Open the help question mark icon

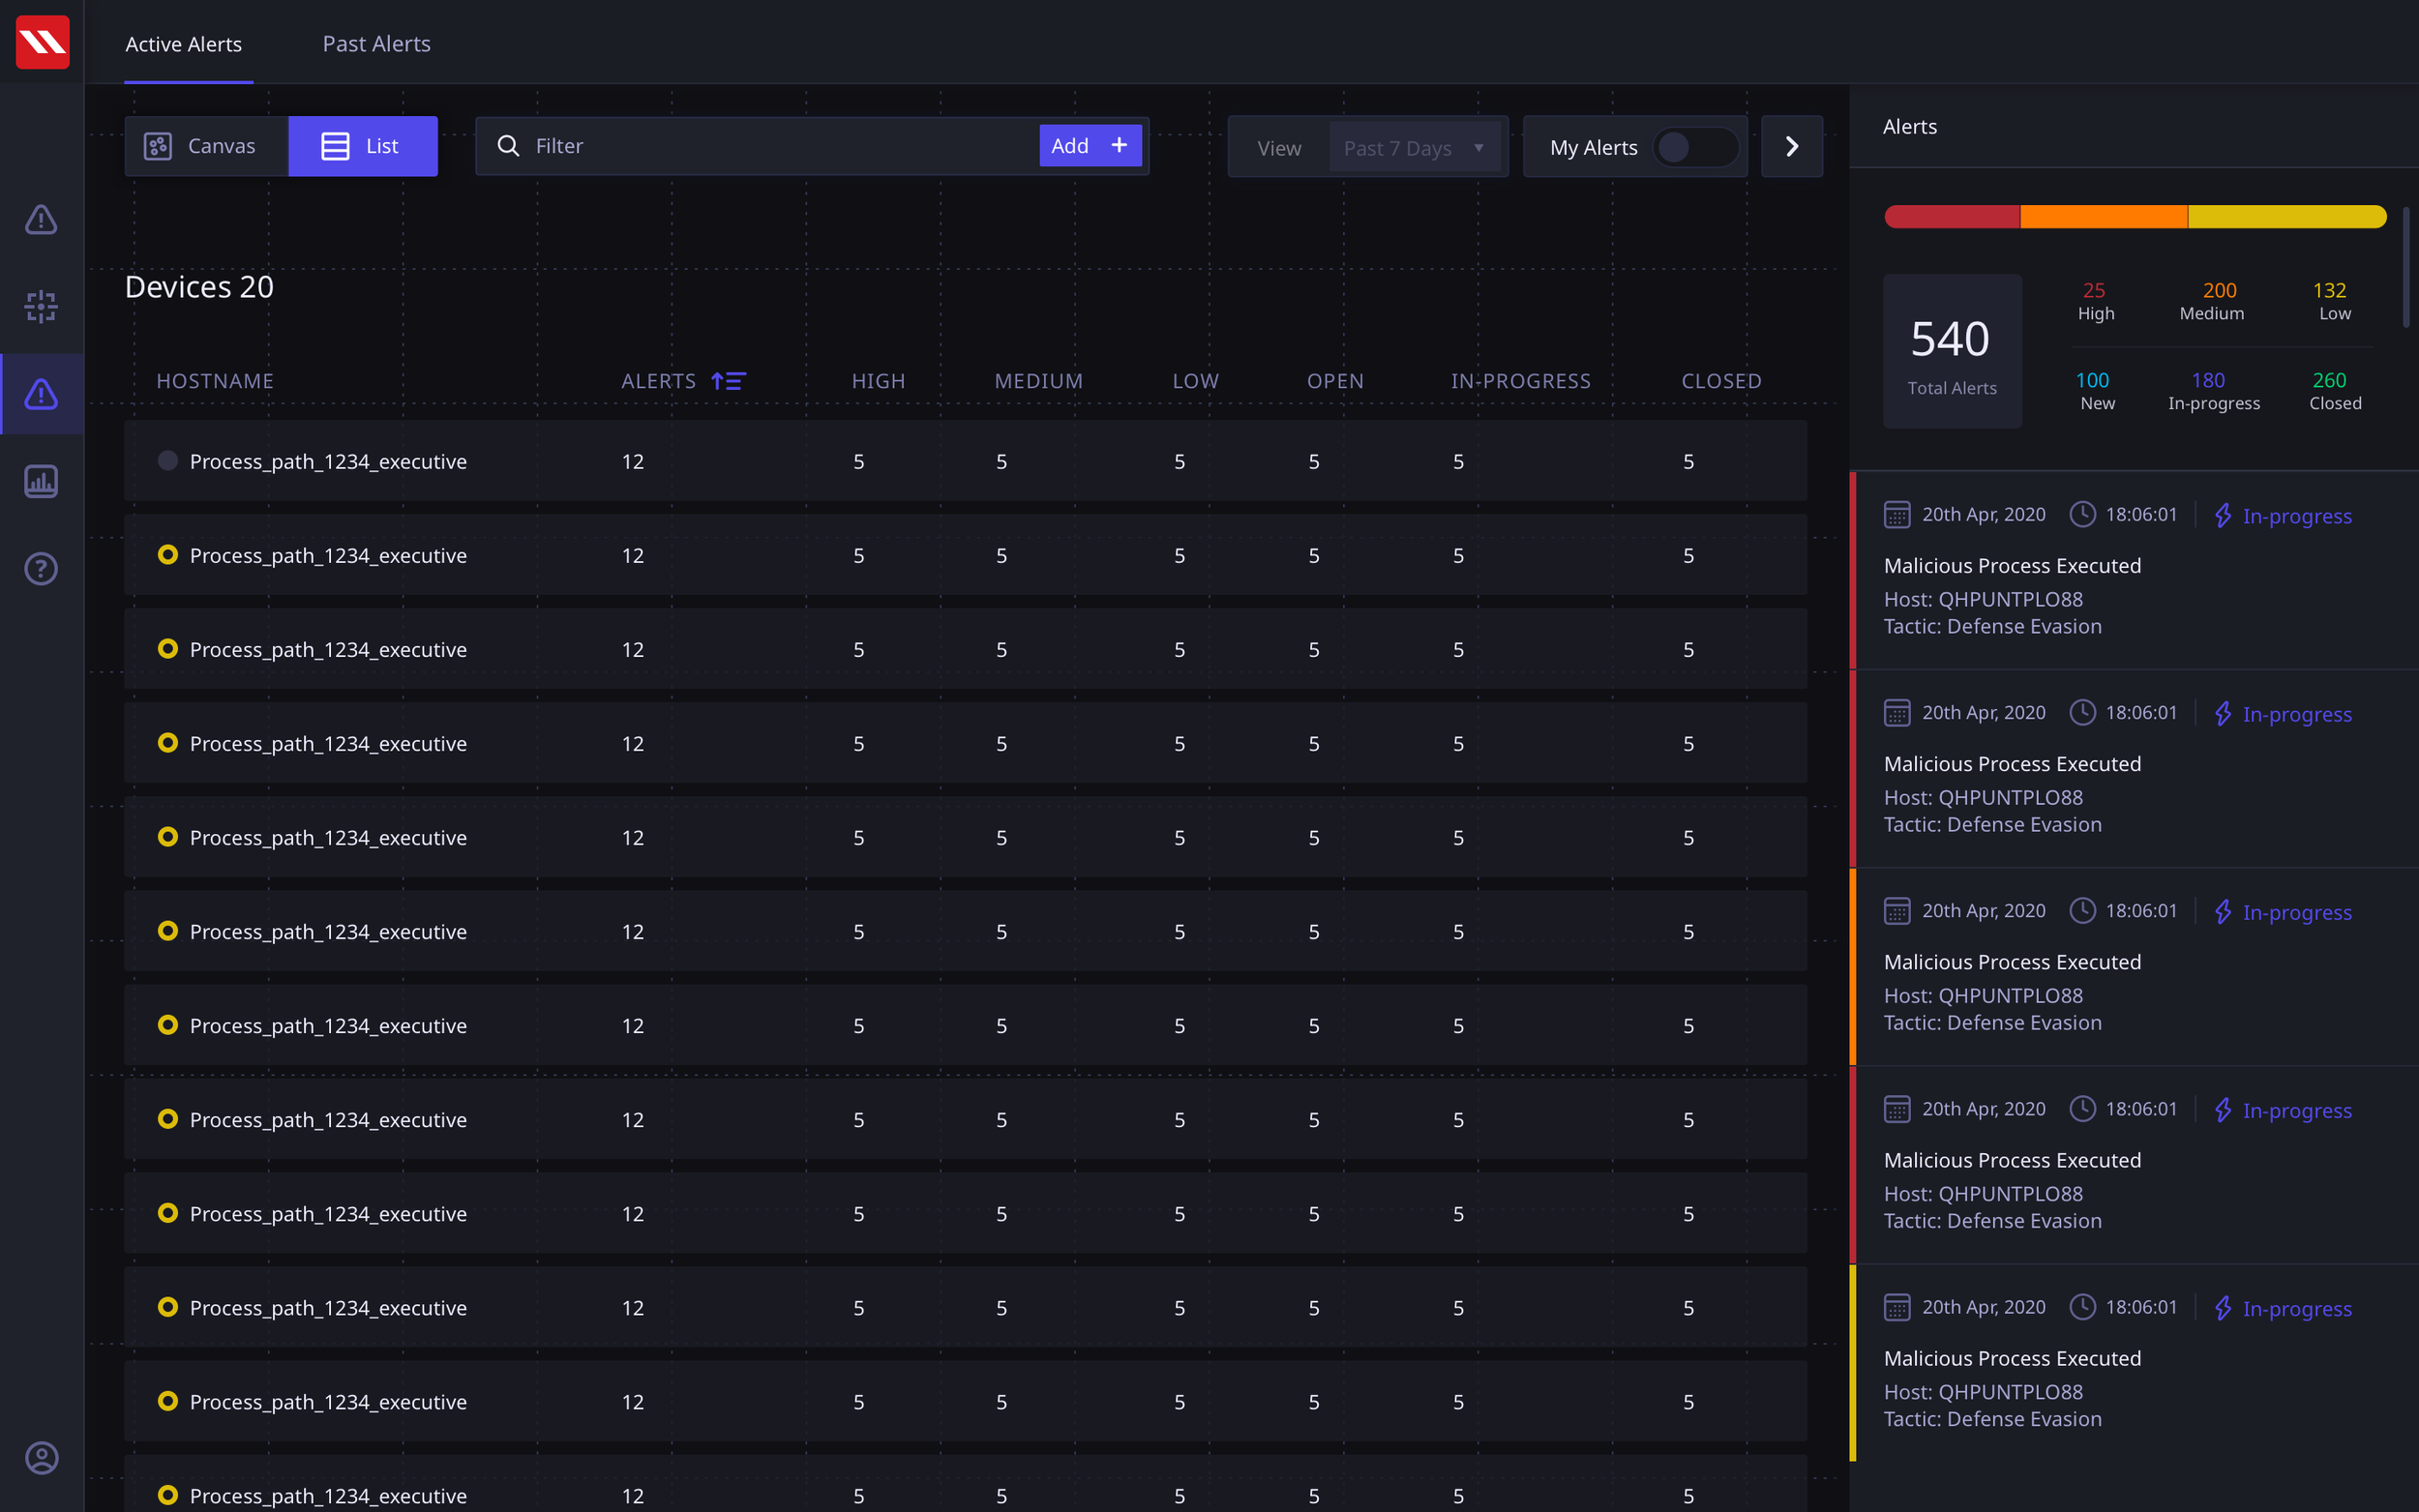click(x=41, y=569)
